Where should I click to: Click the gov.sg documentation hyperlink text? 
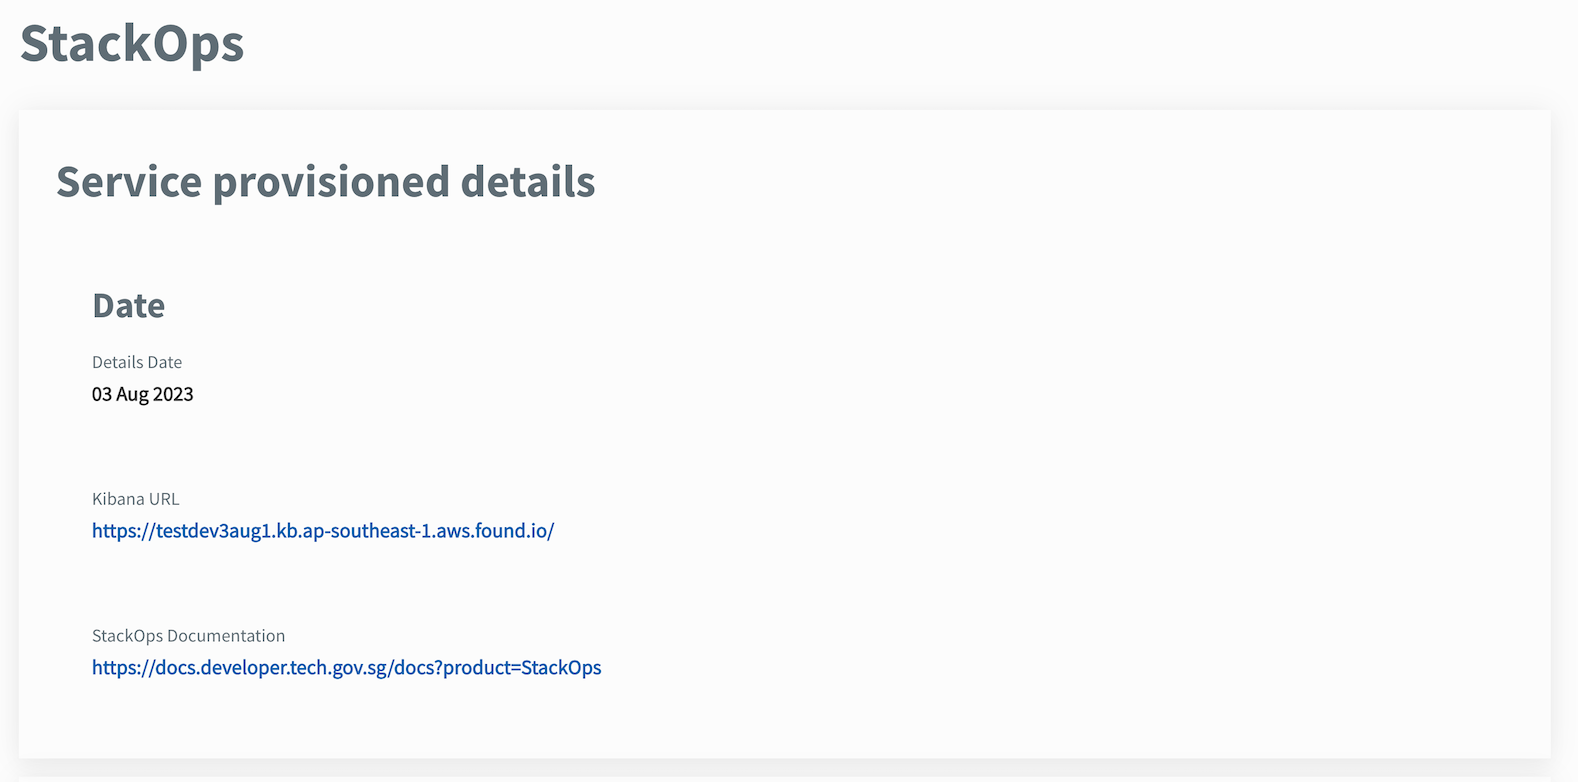pos(346,668)
